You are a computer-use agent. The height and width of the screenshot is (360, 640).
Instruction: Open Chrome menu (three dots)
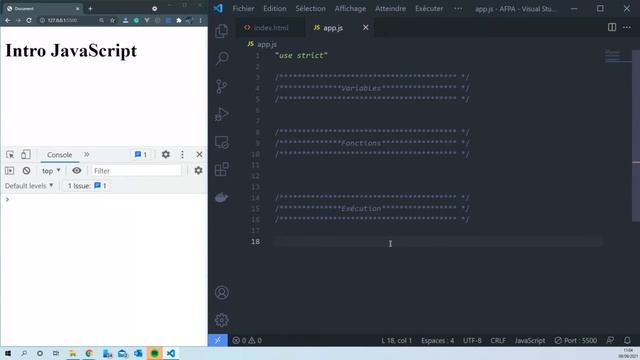pos(200,20)
